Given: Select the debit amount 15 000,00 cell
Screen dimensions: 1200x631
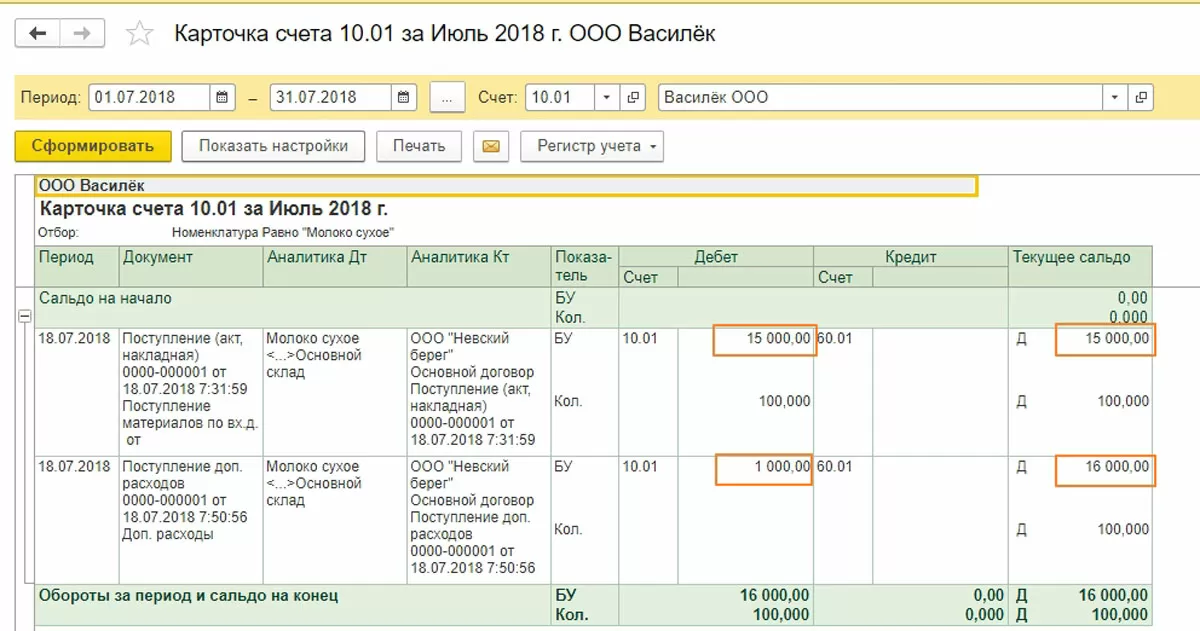Looking at the screenshot, I should click(x=764, y=340).
